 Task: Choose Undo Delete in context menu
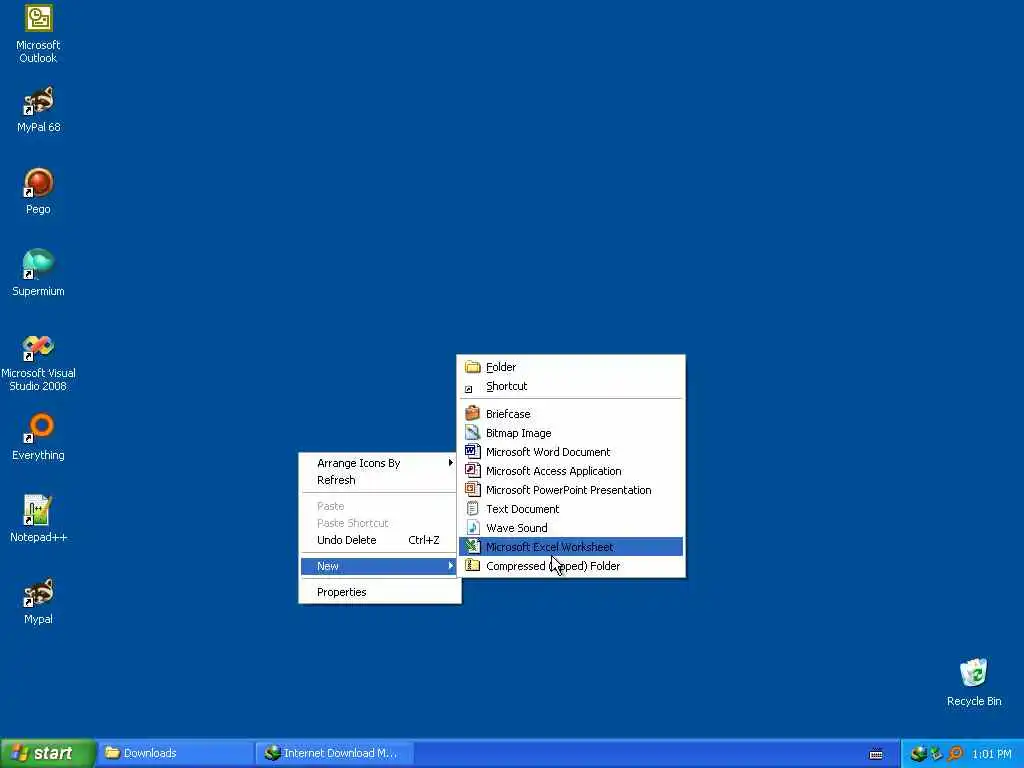click(379, 540)
